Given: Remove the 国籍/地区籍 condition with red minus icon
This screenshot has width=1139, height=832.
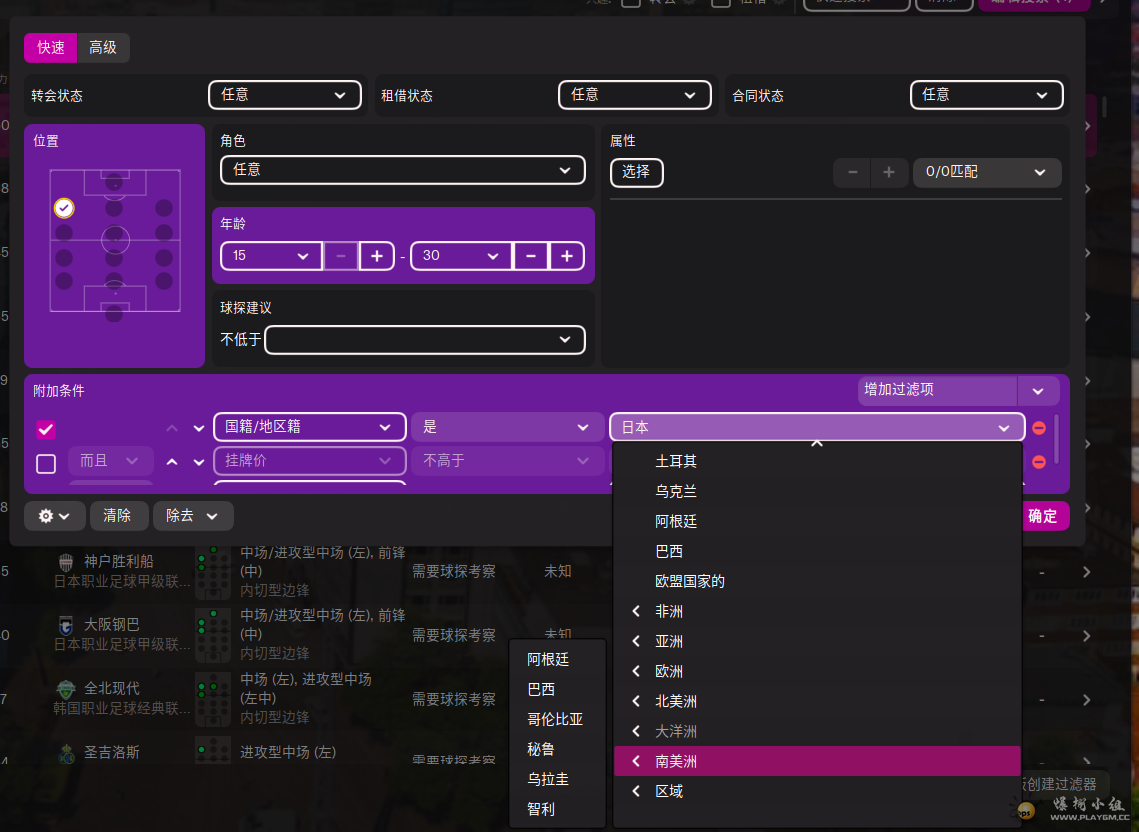Looking at the screenshot, I should 1038,428.
